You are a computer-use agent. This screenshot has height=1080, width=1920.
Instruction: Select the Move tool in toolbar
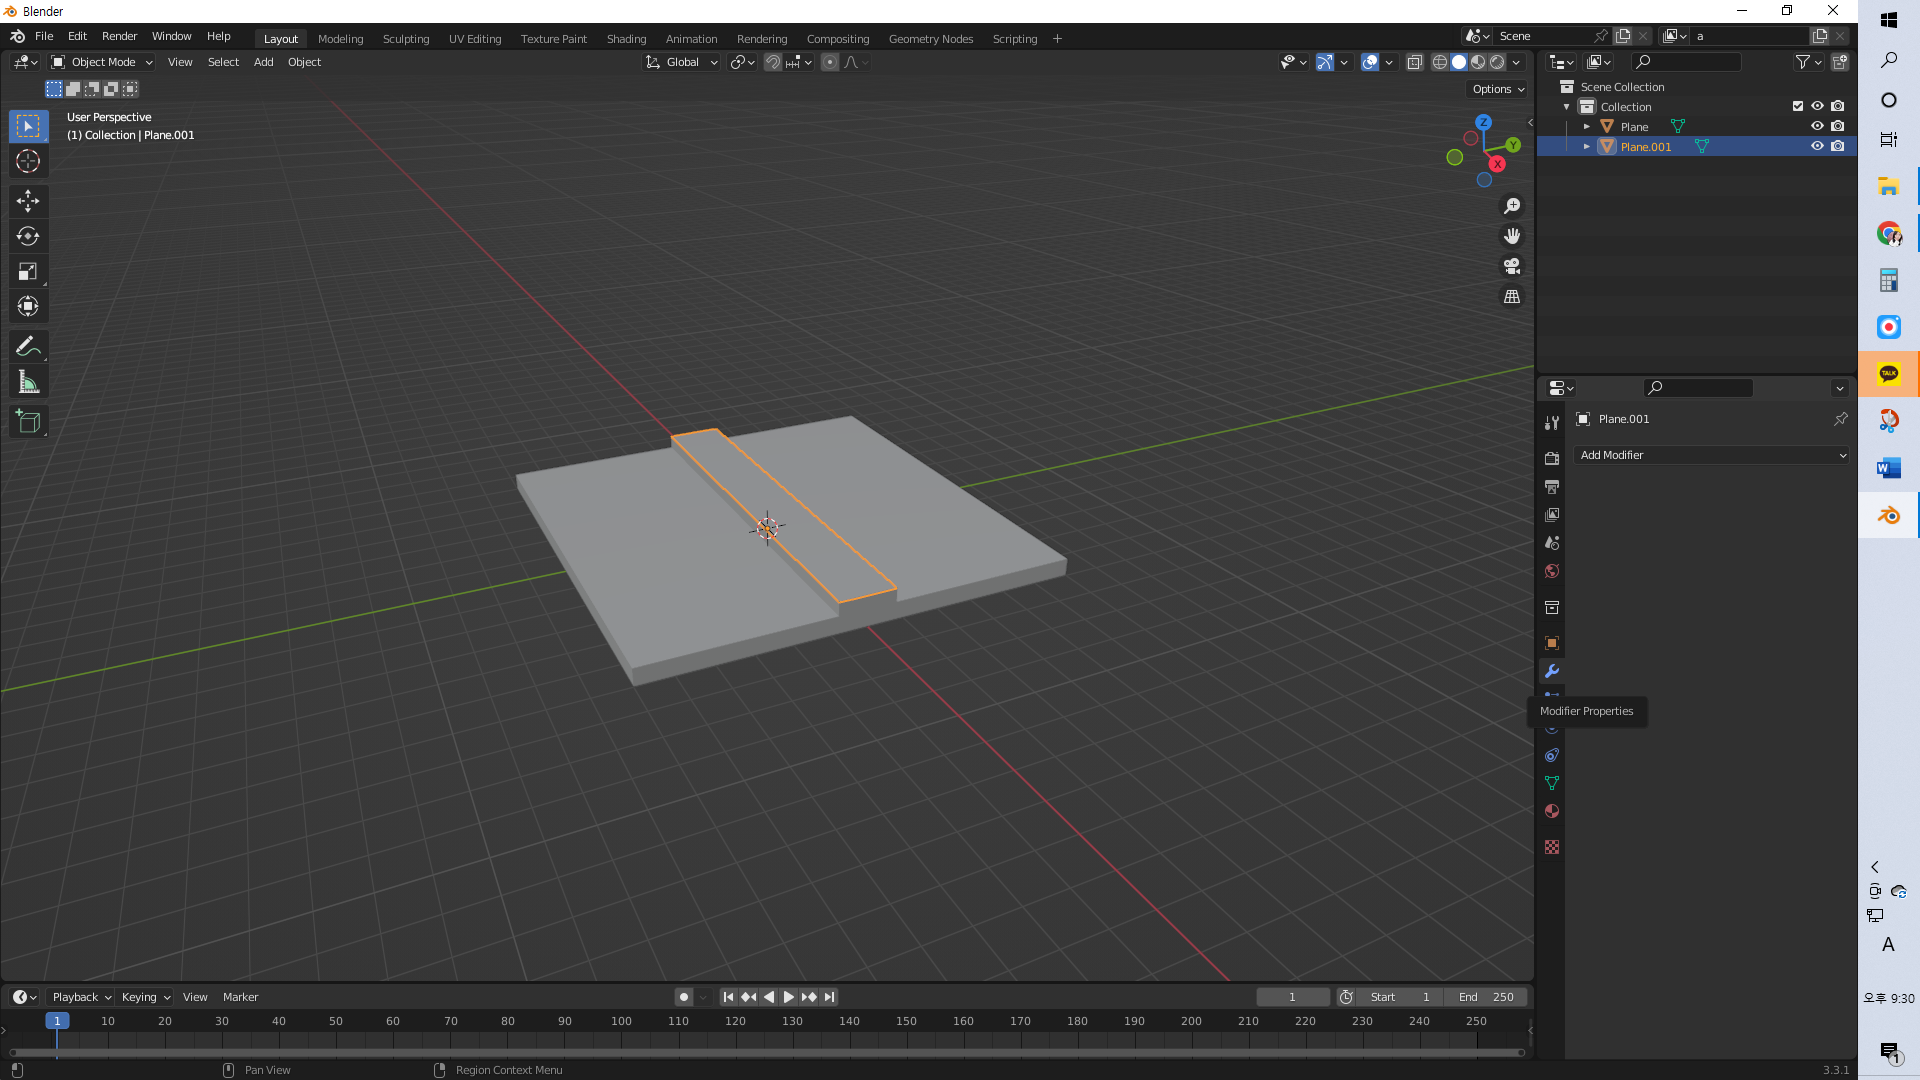coord(28,201)
